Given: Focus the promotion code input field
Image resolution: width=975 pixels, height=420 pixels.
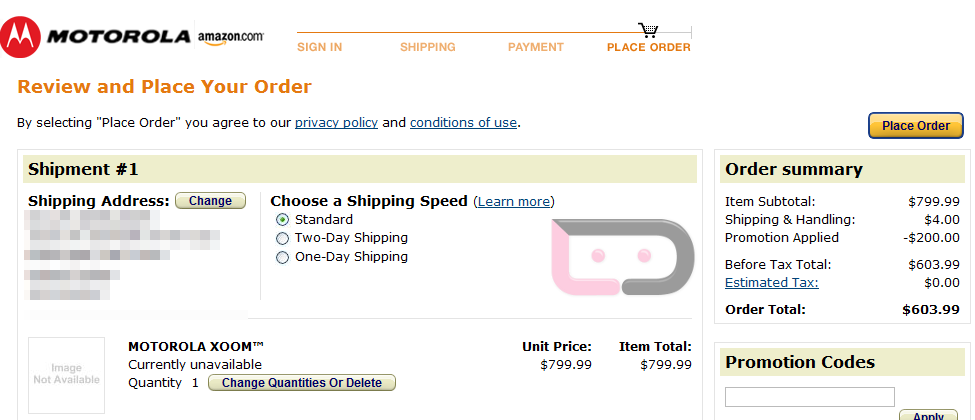Looking at the screenshot, I should point(809,397).
